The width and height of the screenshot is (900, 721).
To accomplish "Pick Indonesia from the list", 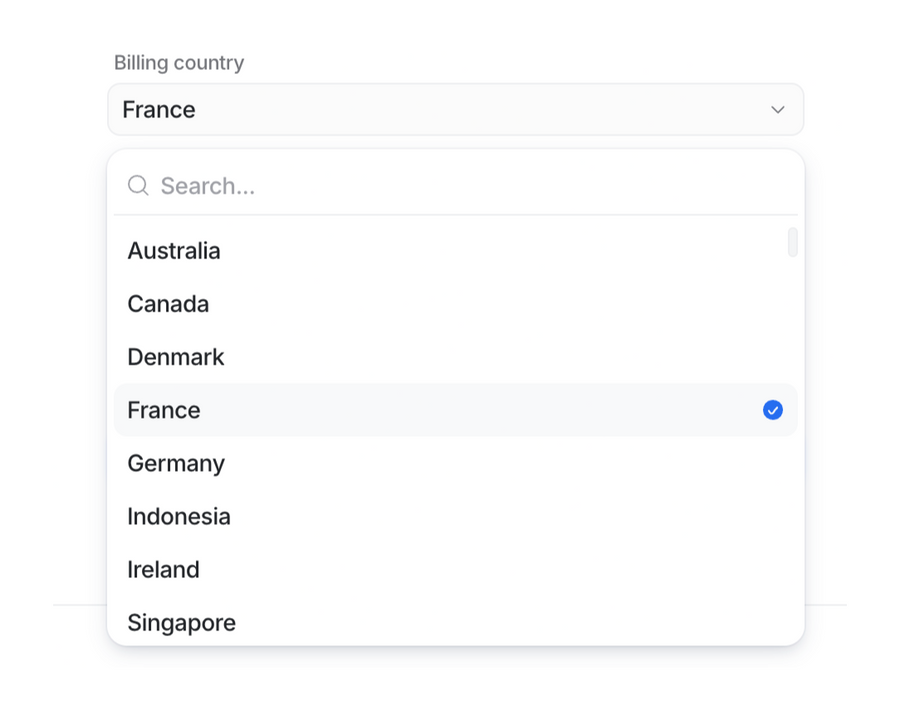I will pyautogui.click(x=179, y=516).
